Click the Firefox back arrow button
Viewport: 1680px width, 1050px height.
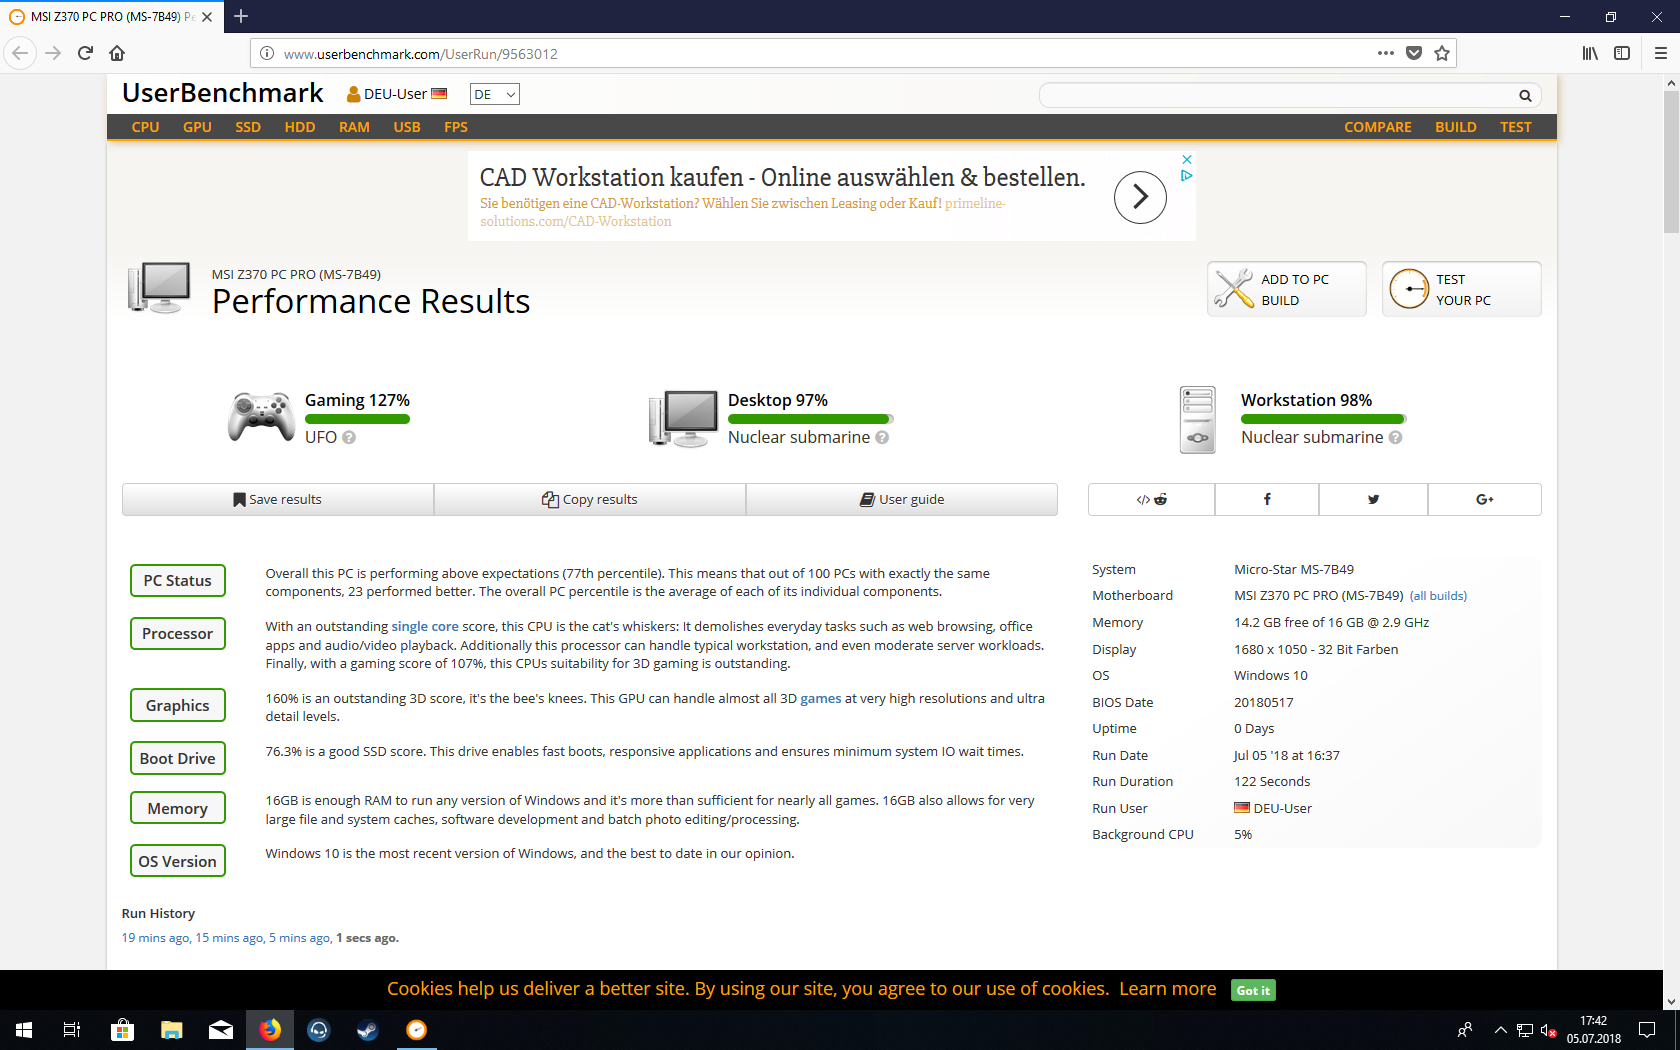[x=20, y=53]
